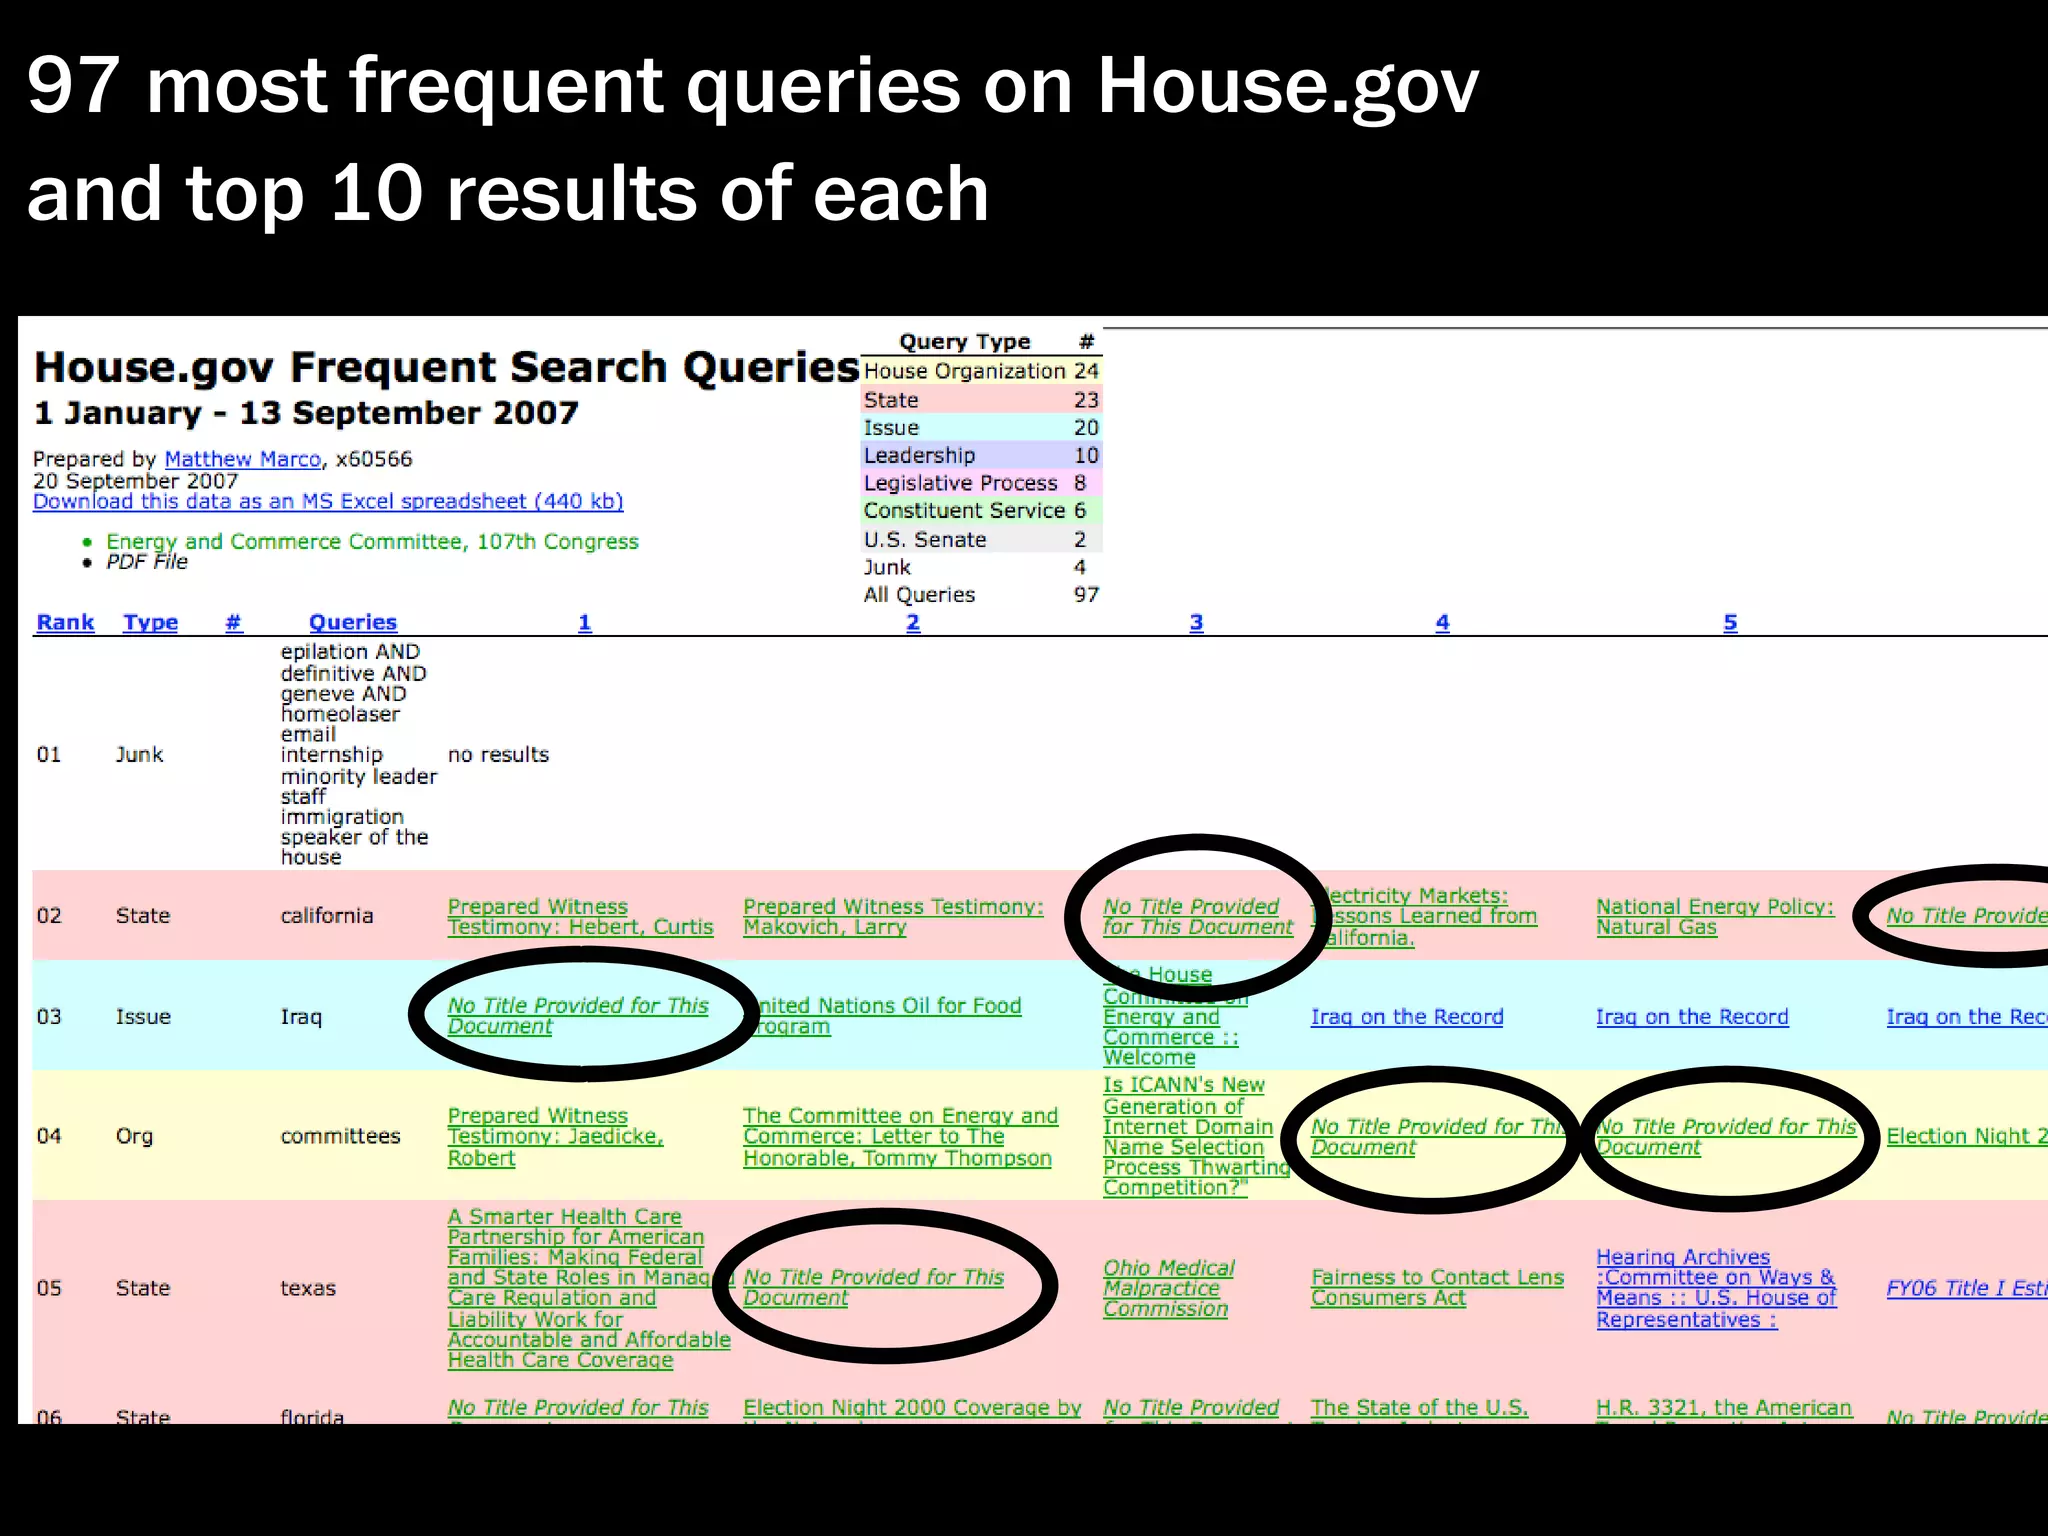Open Hearing Archives Committee on Ways & Means
2048x1536 pixels.
coord(1716,1288)
